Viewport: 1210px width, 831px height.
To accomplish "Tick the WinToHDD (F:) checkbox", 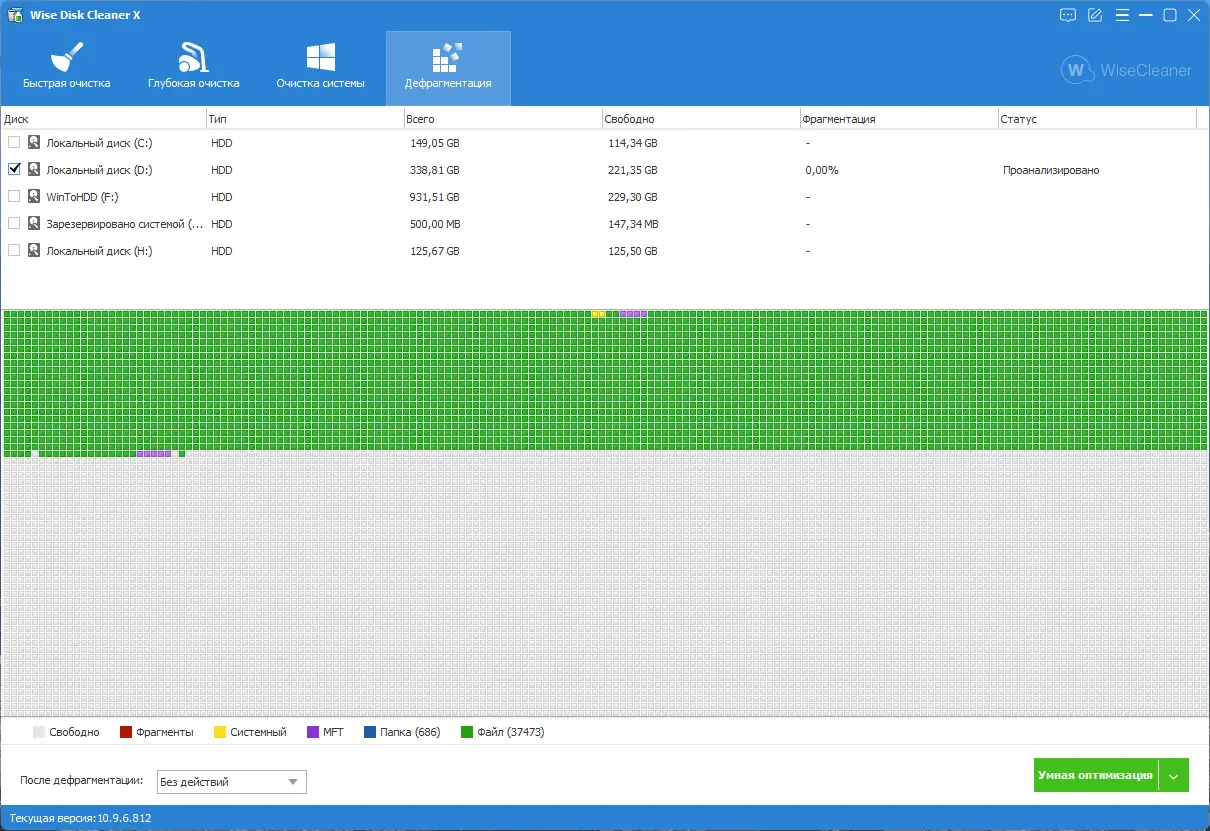I will pos(14,197).
